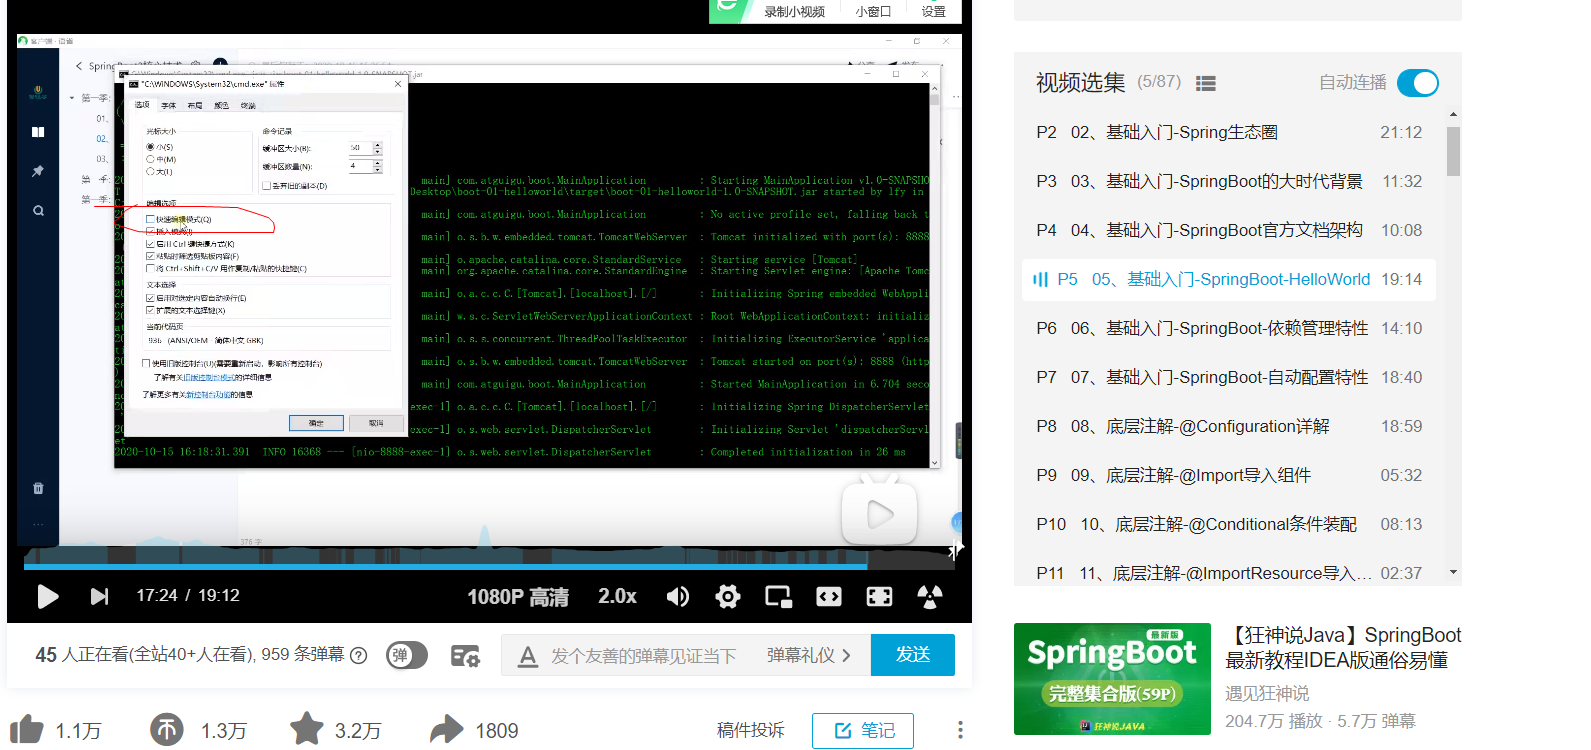Open the three-dot more options menu
The width and height of the screenshot is (1591, 750).
[960, 730]
